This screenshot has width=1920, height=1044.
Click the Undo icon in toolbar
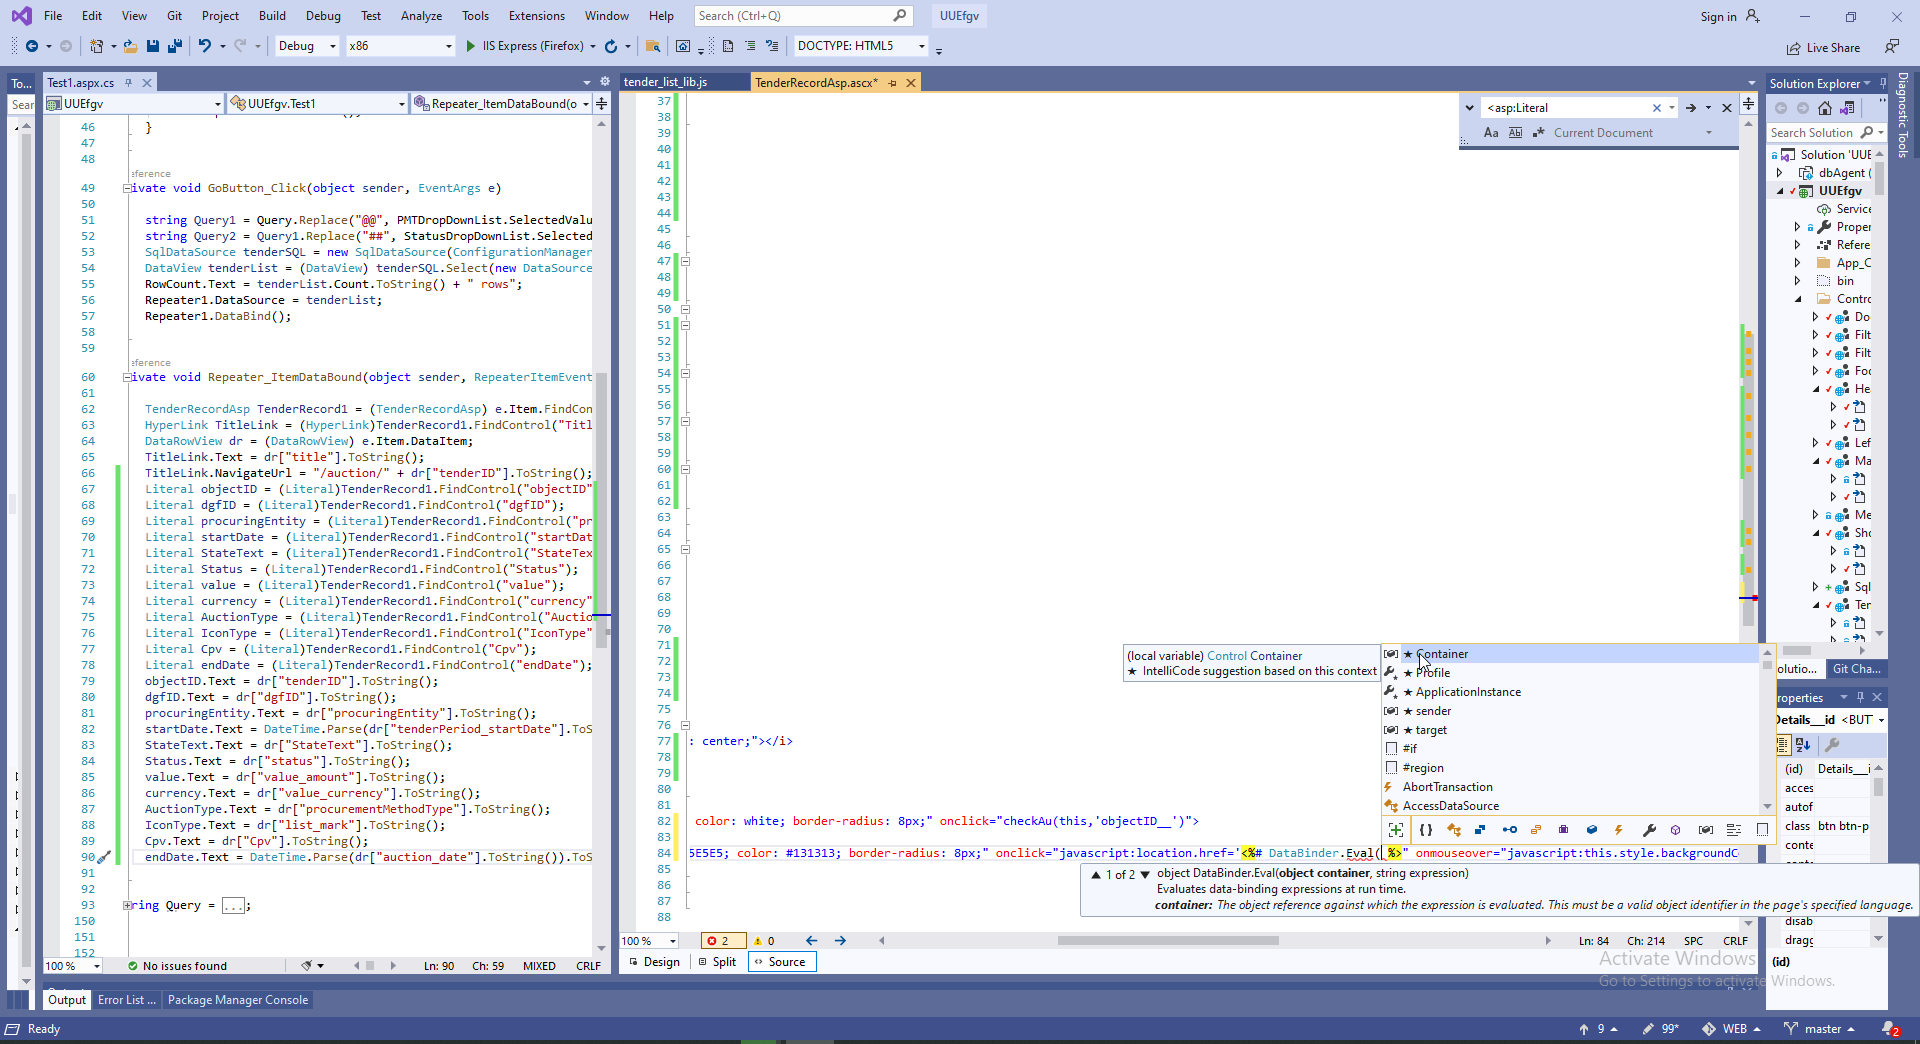pos(204,46)
